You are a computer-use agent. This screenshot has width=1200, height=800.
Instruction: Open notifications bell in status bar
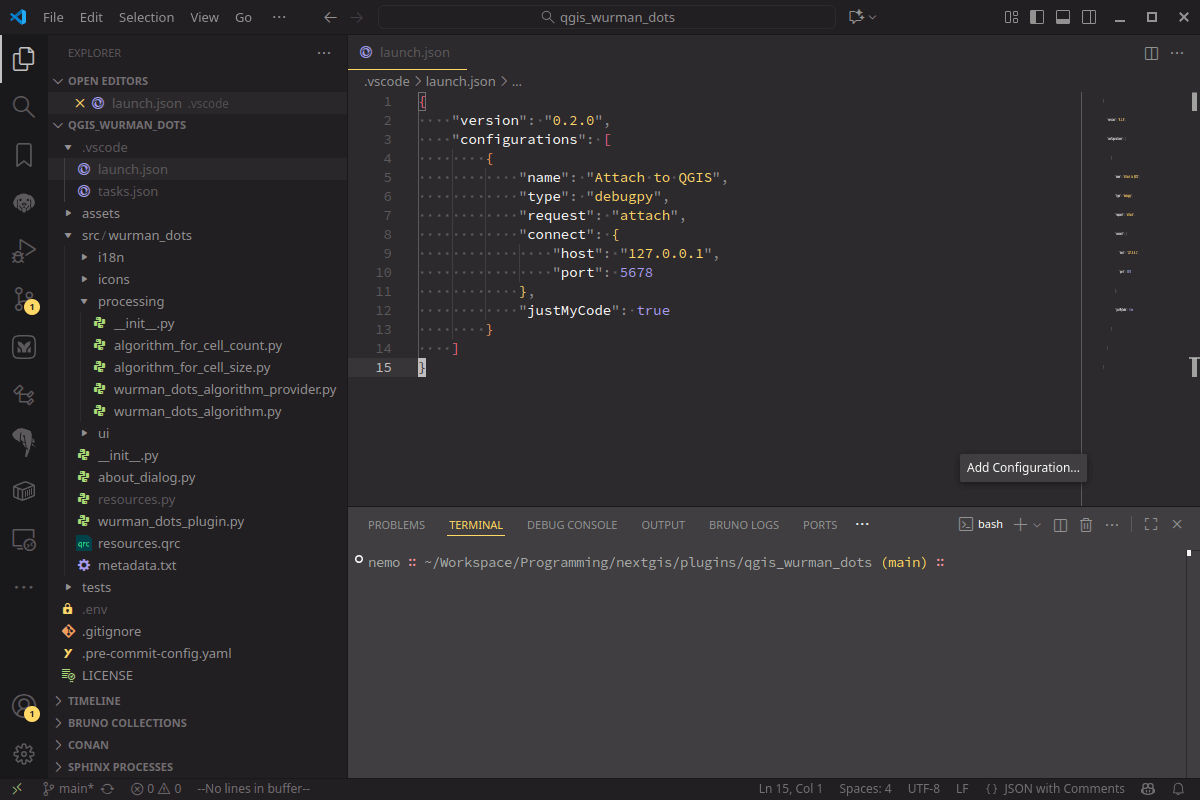(x=1178, y=789)
